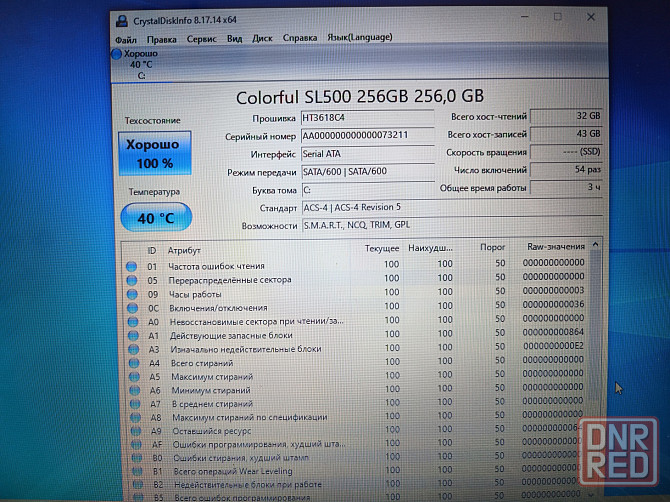
Task: Click status icon of attribute 01
Action: point(131,267)
